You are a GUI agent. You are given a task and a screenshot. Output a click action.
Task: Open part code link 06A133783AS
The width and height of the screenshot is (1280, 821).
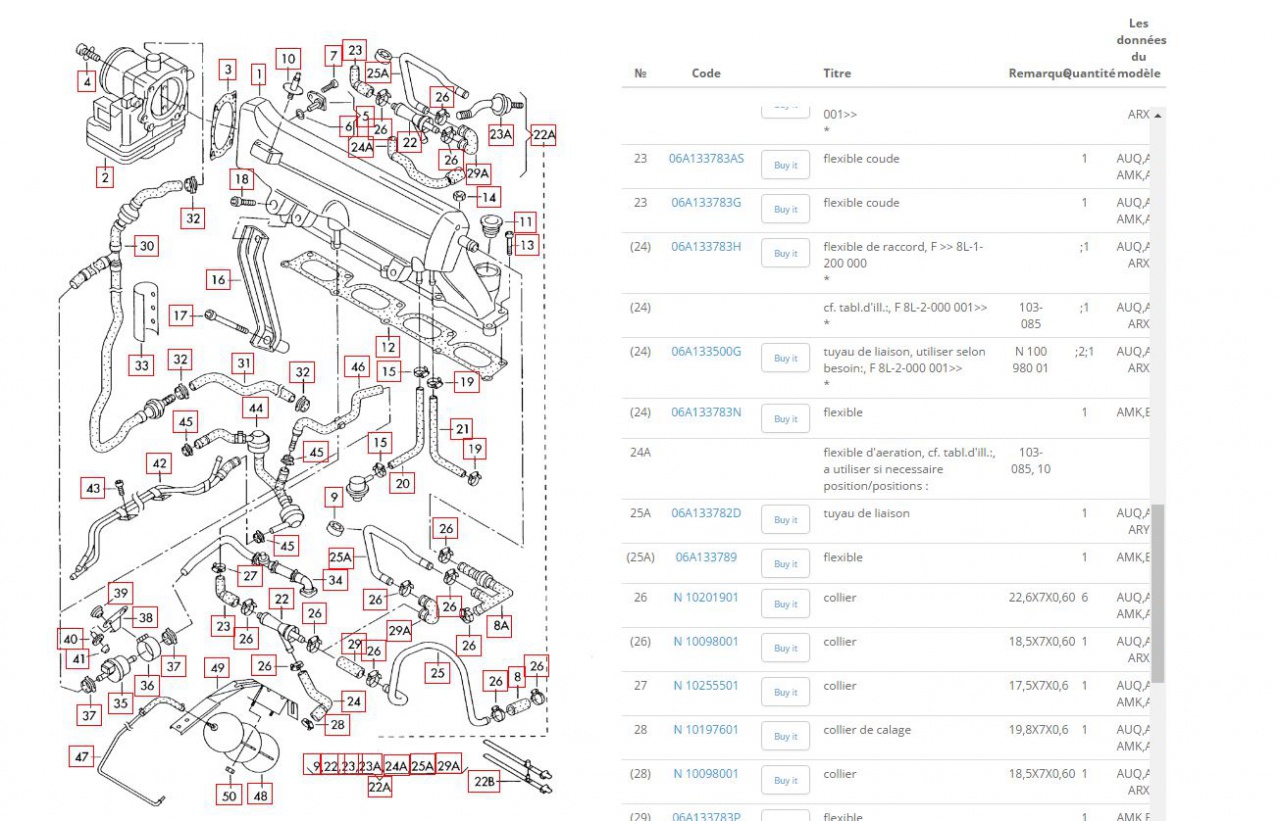[x=706, y=159]
